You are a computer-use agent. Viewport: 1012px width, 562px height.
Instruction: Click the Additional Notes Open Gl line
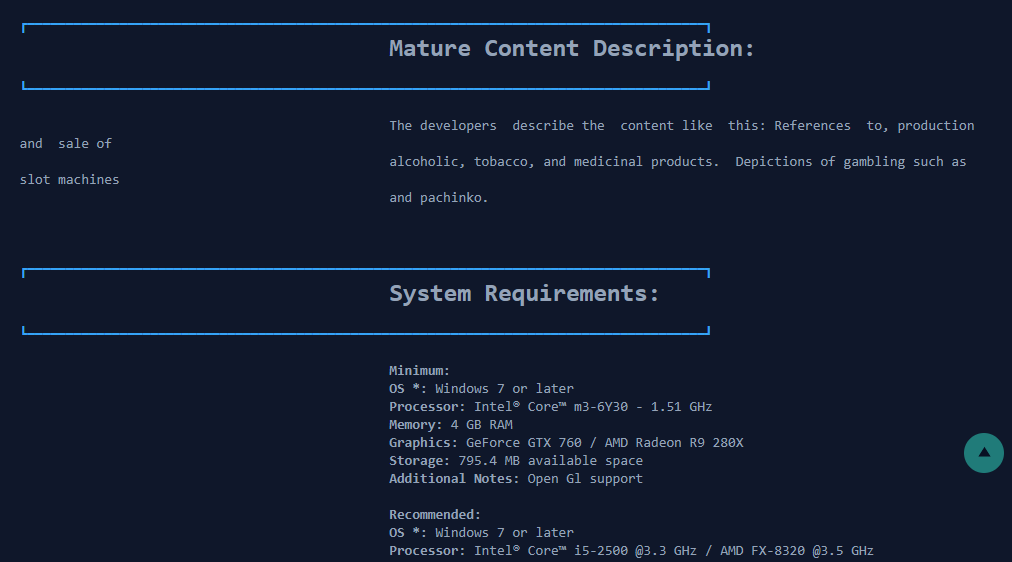click(515, 478)
